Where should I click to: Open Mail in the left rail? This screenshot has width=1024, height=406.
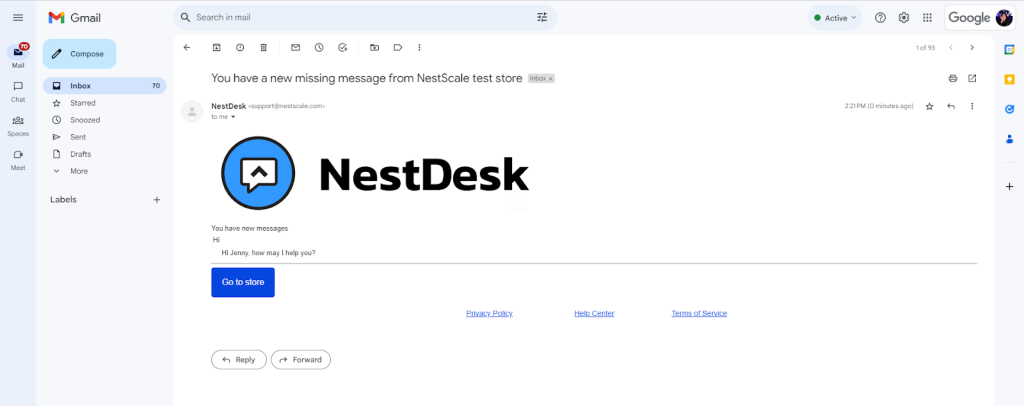[18, 56]
